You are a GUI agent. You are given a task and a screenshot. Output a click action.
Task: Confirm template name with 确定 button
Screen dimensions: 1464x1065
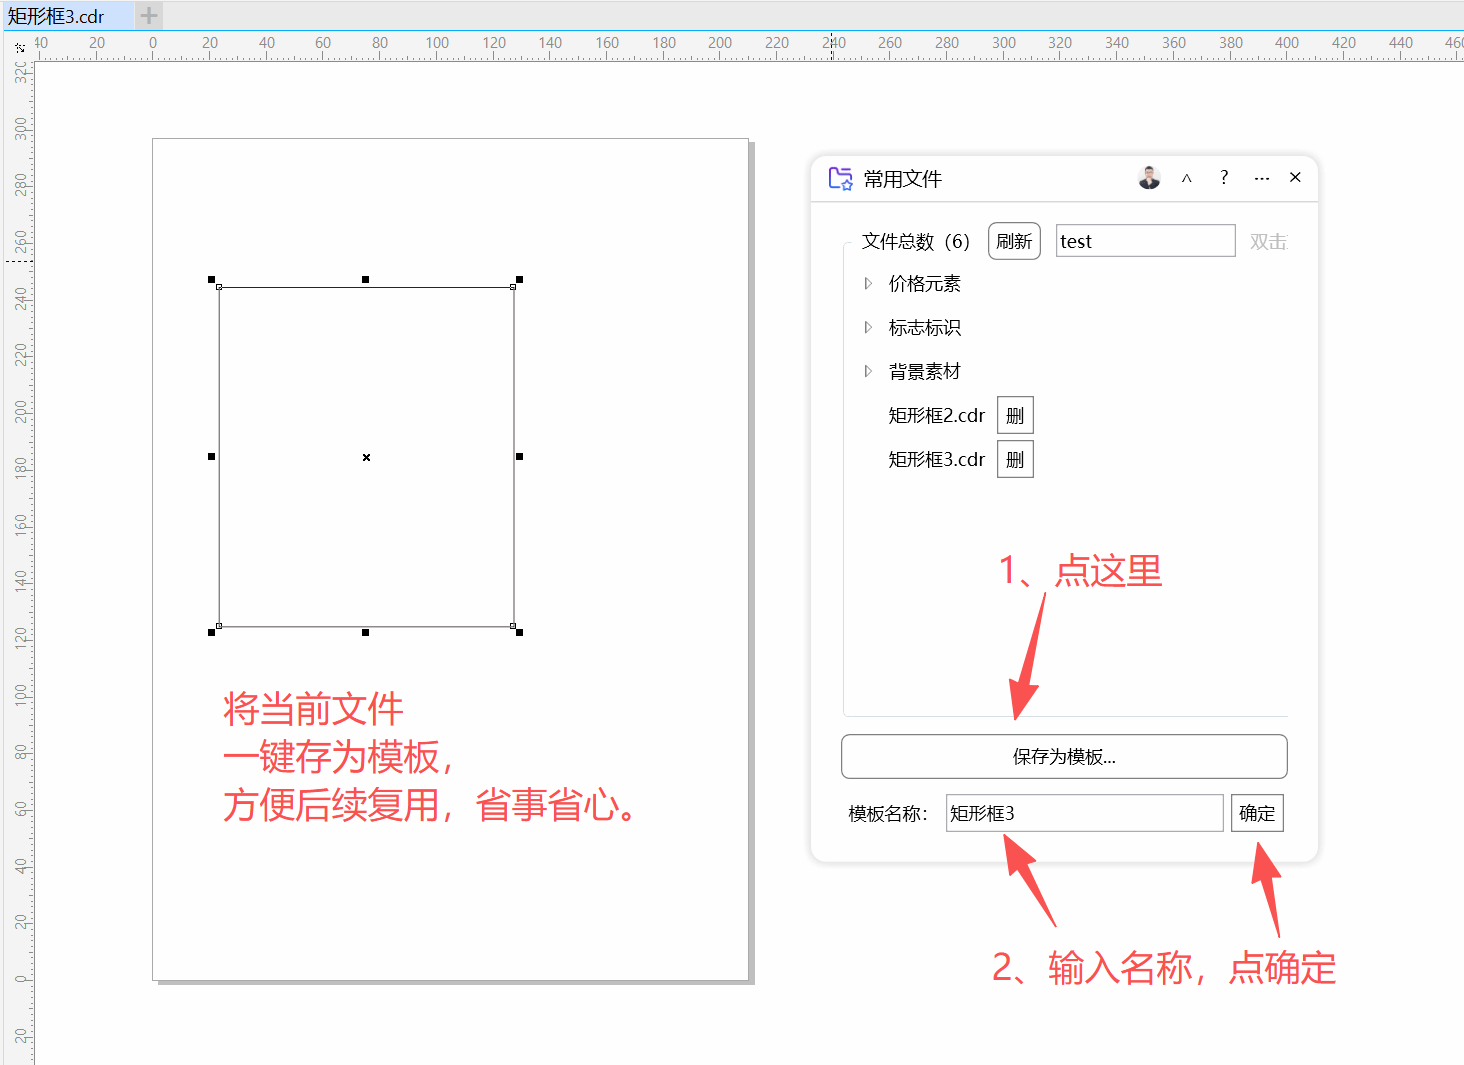point(1257,813)
